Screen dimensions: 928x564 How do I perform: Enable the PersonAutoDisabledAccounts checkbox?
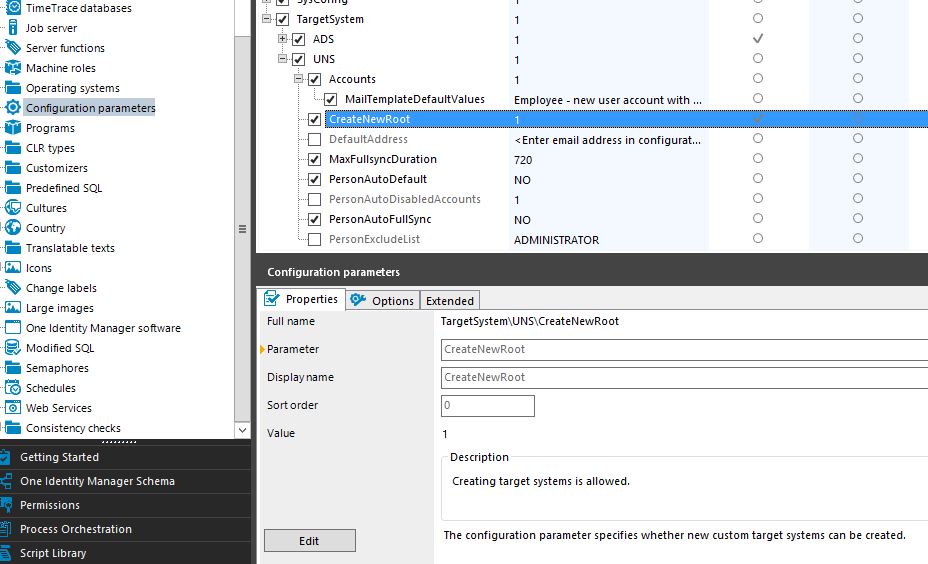coord(315,199)
